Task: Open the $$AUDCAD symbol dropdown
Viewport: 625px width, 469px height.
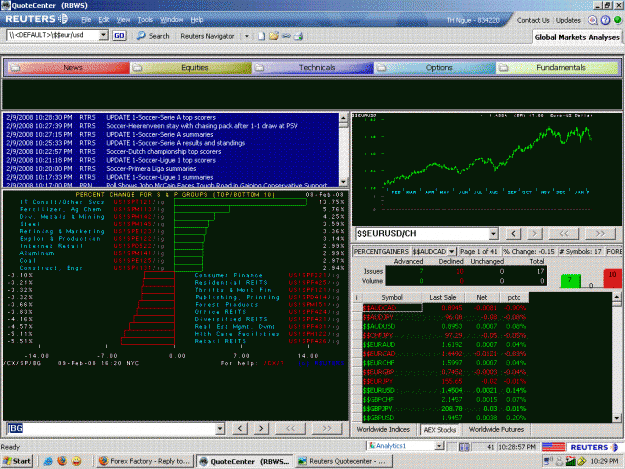Action: 451,251
